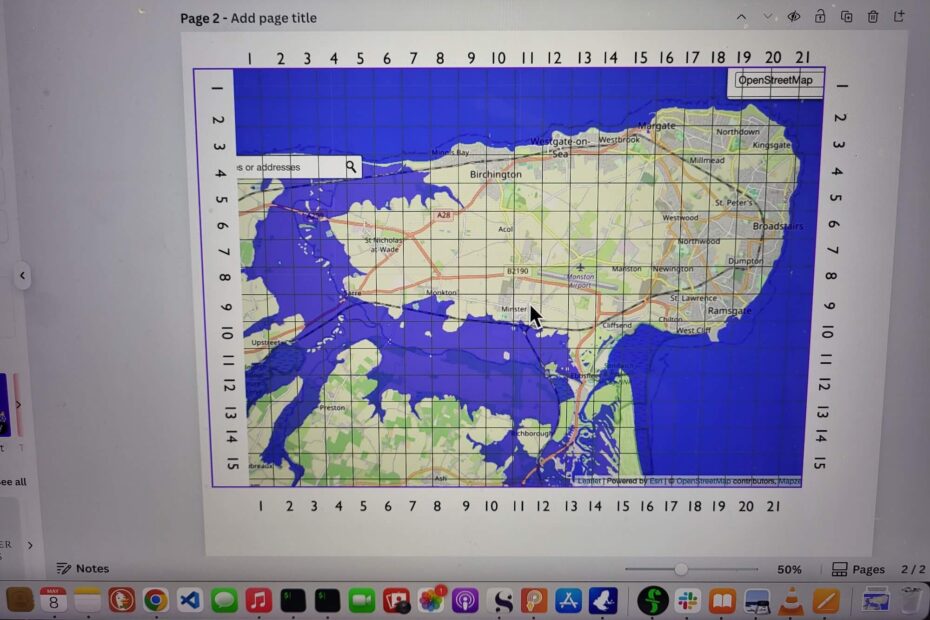This screenshot has width=930, height=620.
Task: Open the Notes panel icon
Action: click(x=63, y=568)
